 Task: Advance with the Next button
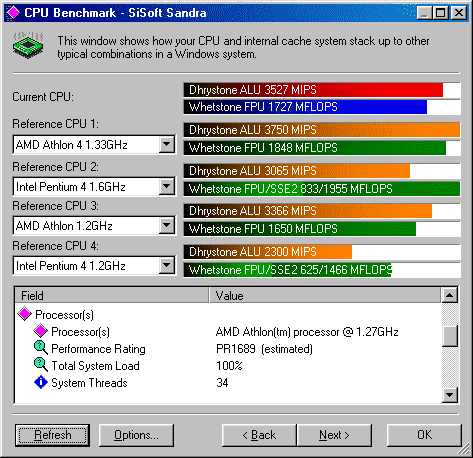pos(334,435)
